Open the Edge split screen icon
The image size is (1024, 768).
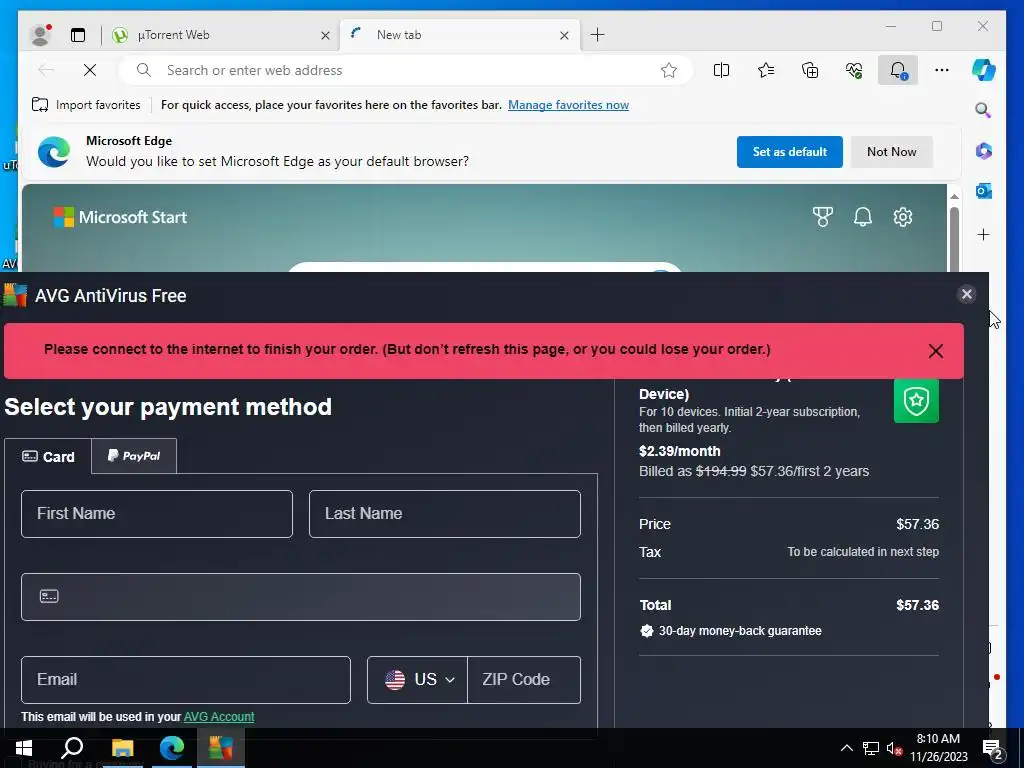722,70
